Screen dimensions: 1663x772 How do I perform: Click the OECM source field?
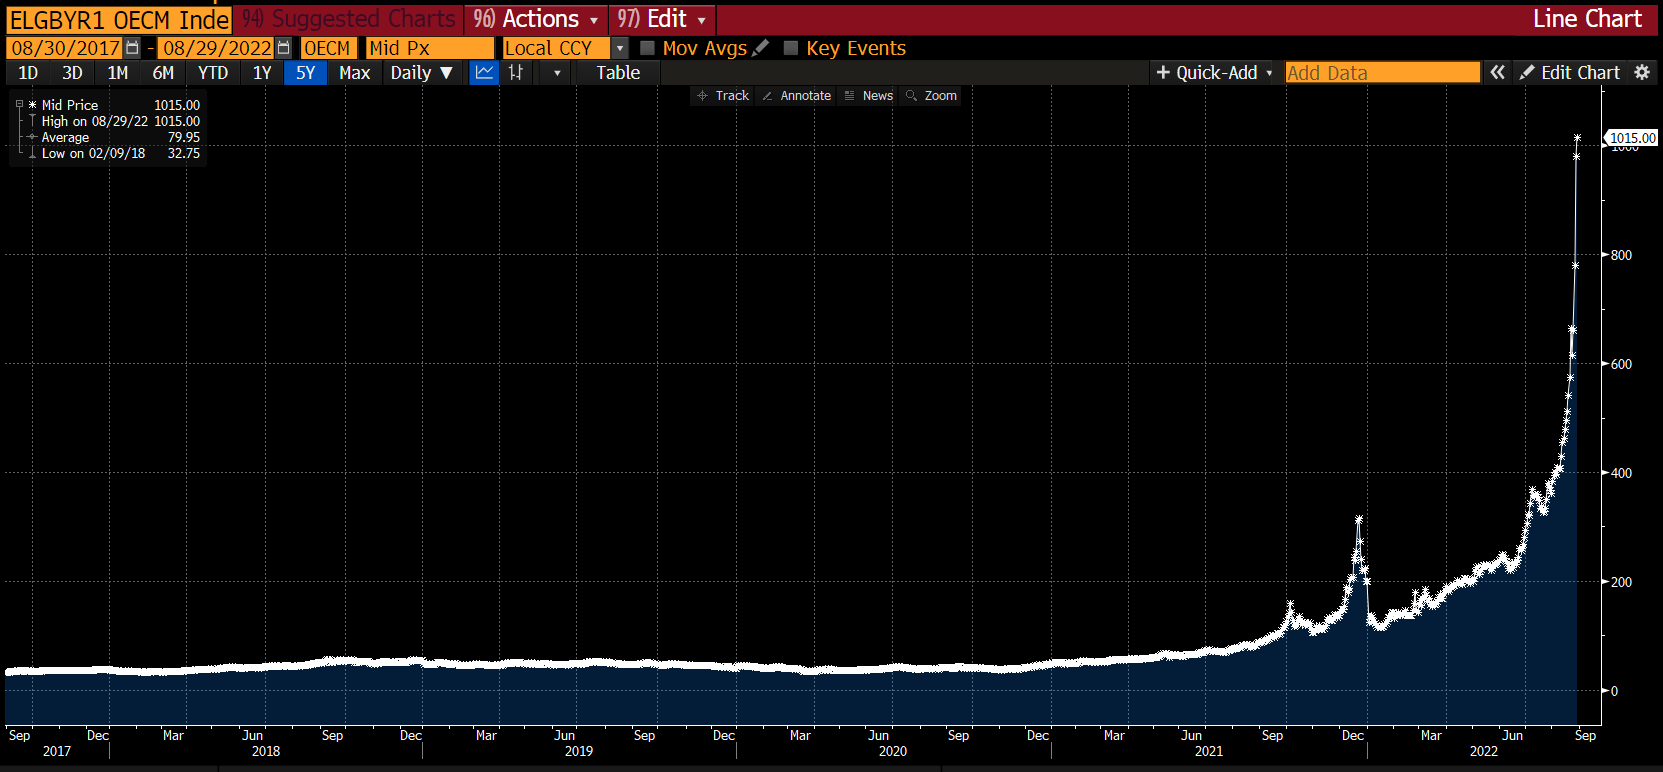pos(329,48)
